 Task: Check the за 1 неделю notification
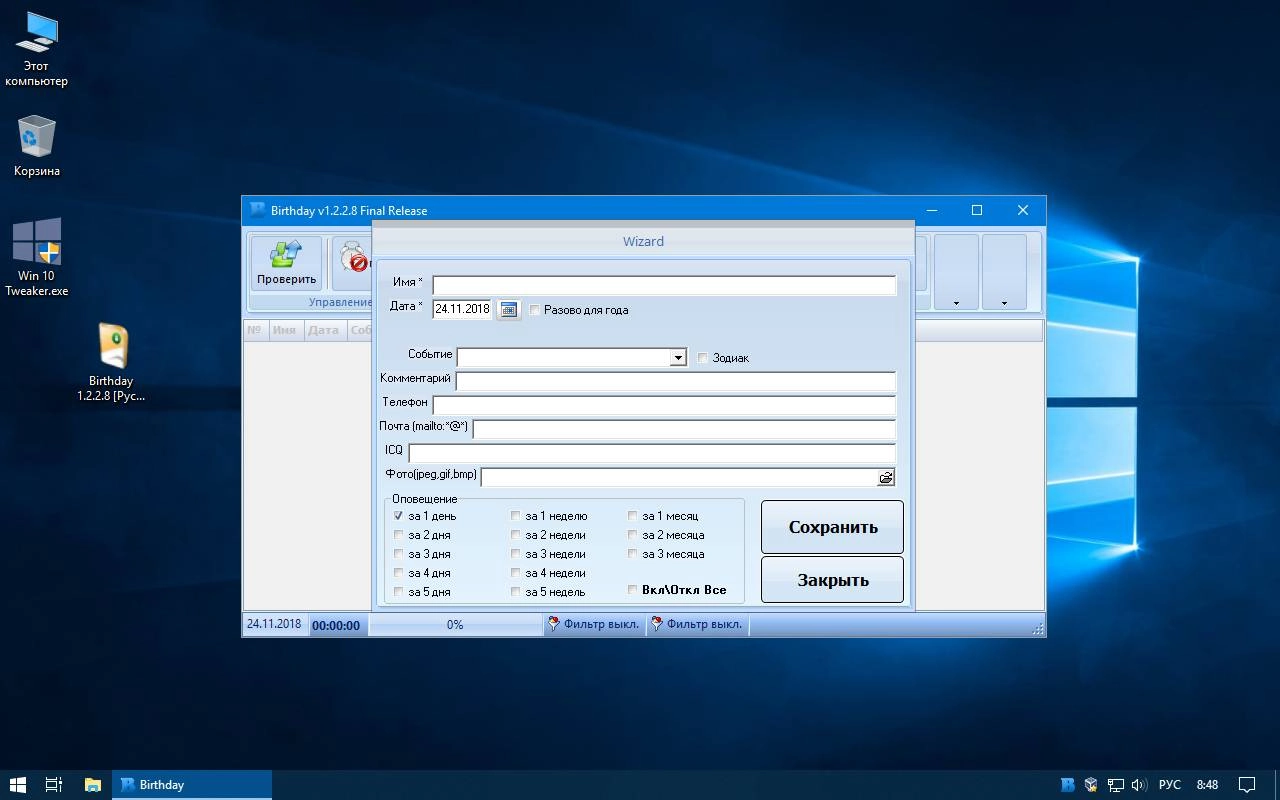tap(516, 516)
